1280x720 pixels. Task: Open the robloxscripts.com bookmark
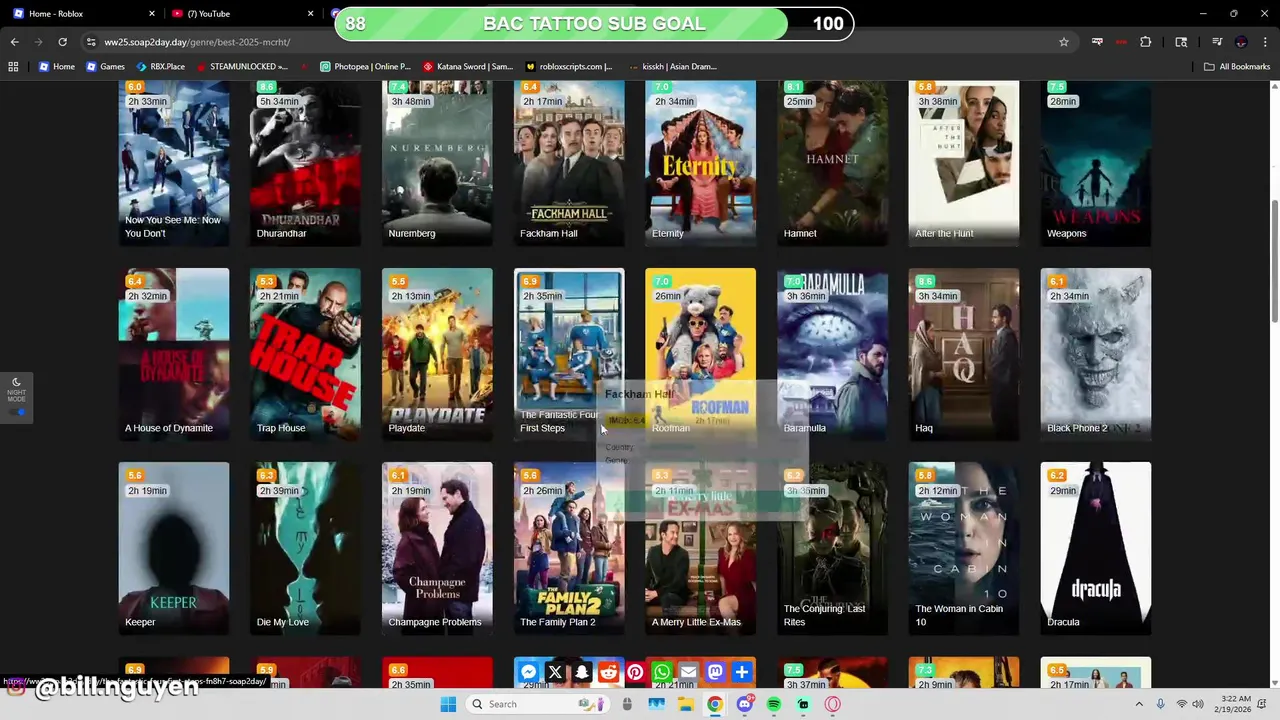[569, 67]
